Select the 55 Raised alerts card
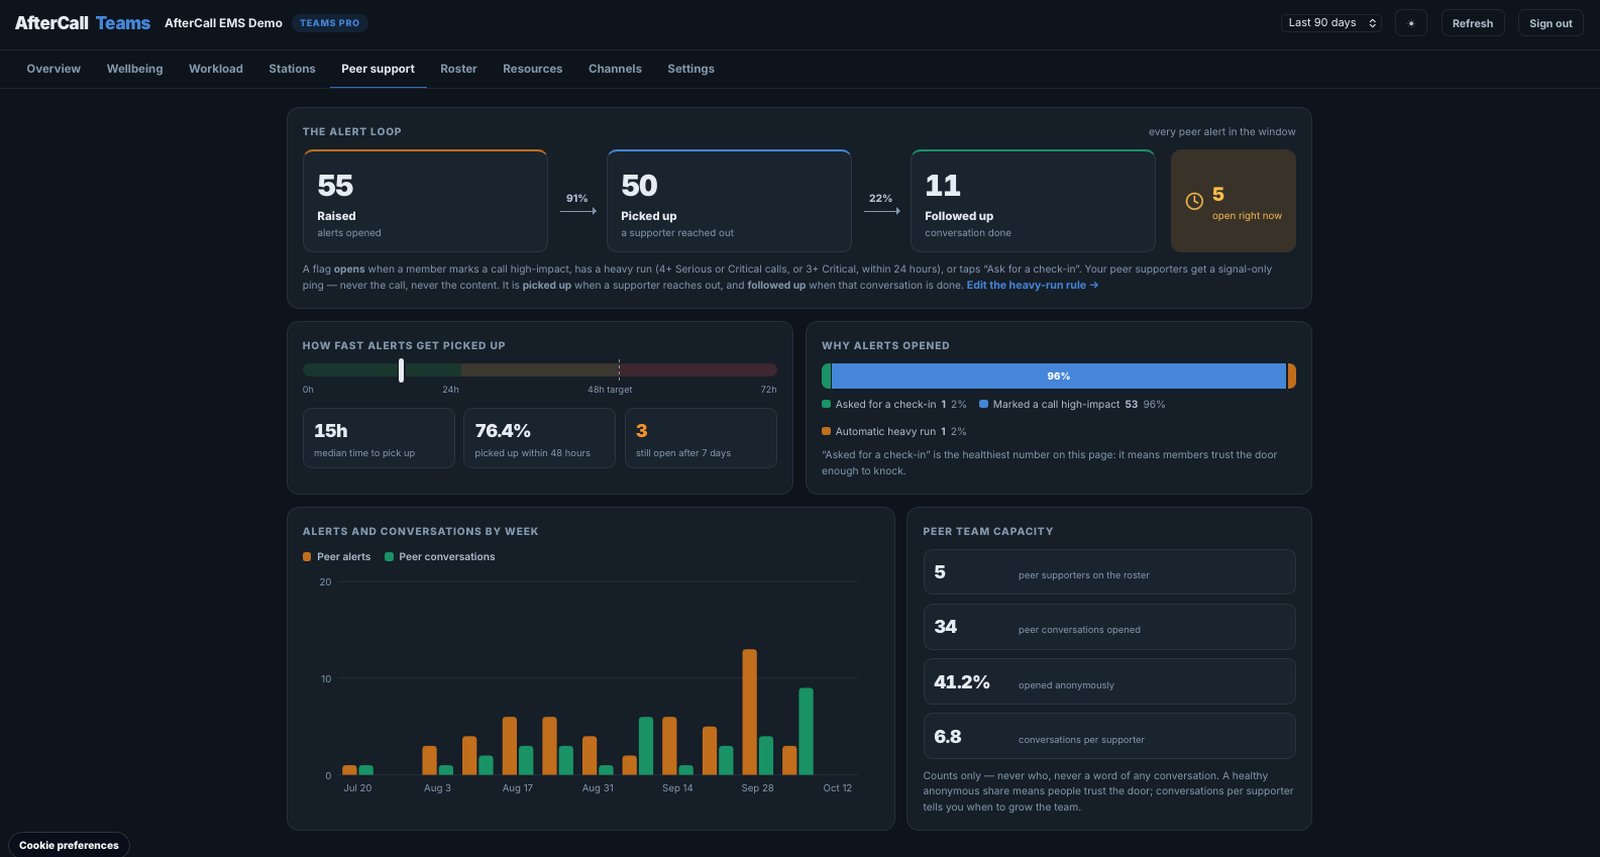This screenshot has height=857, width=1600. tap(425, 201)
